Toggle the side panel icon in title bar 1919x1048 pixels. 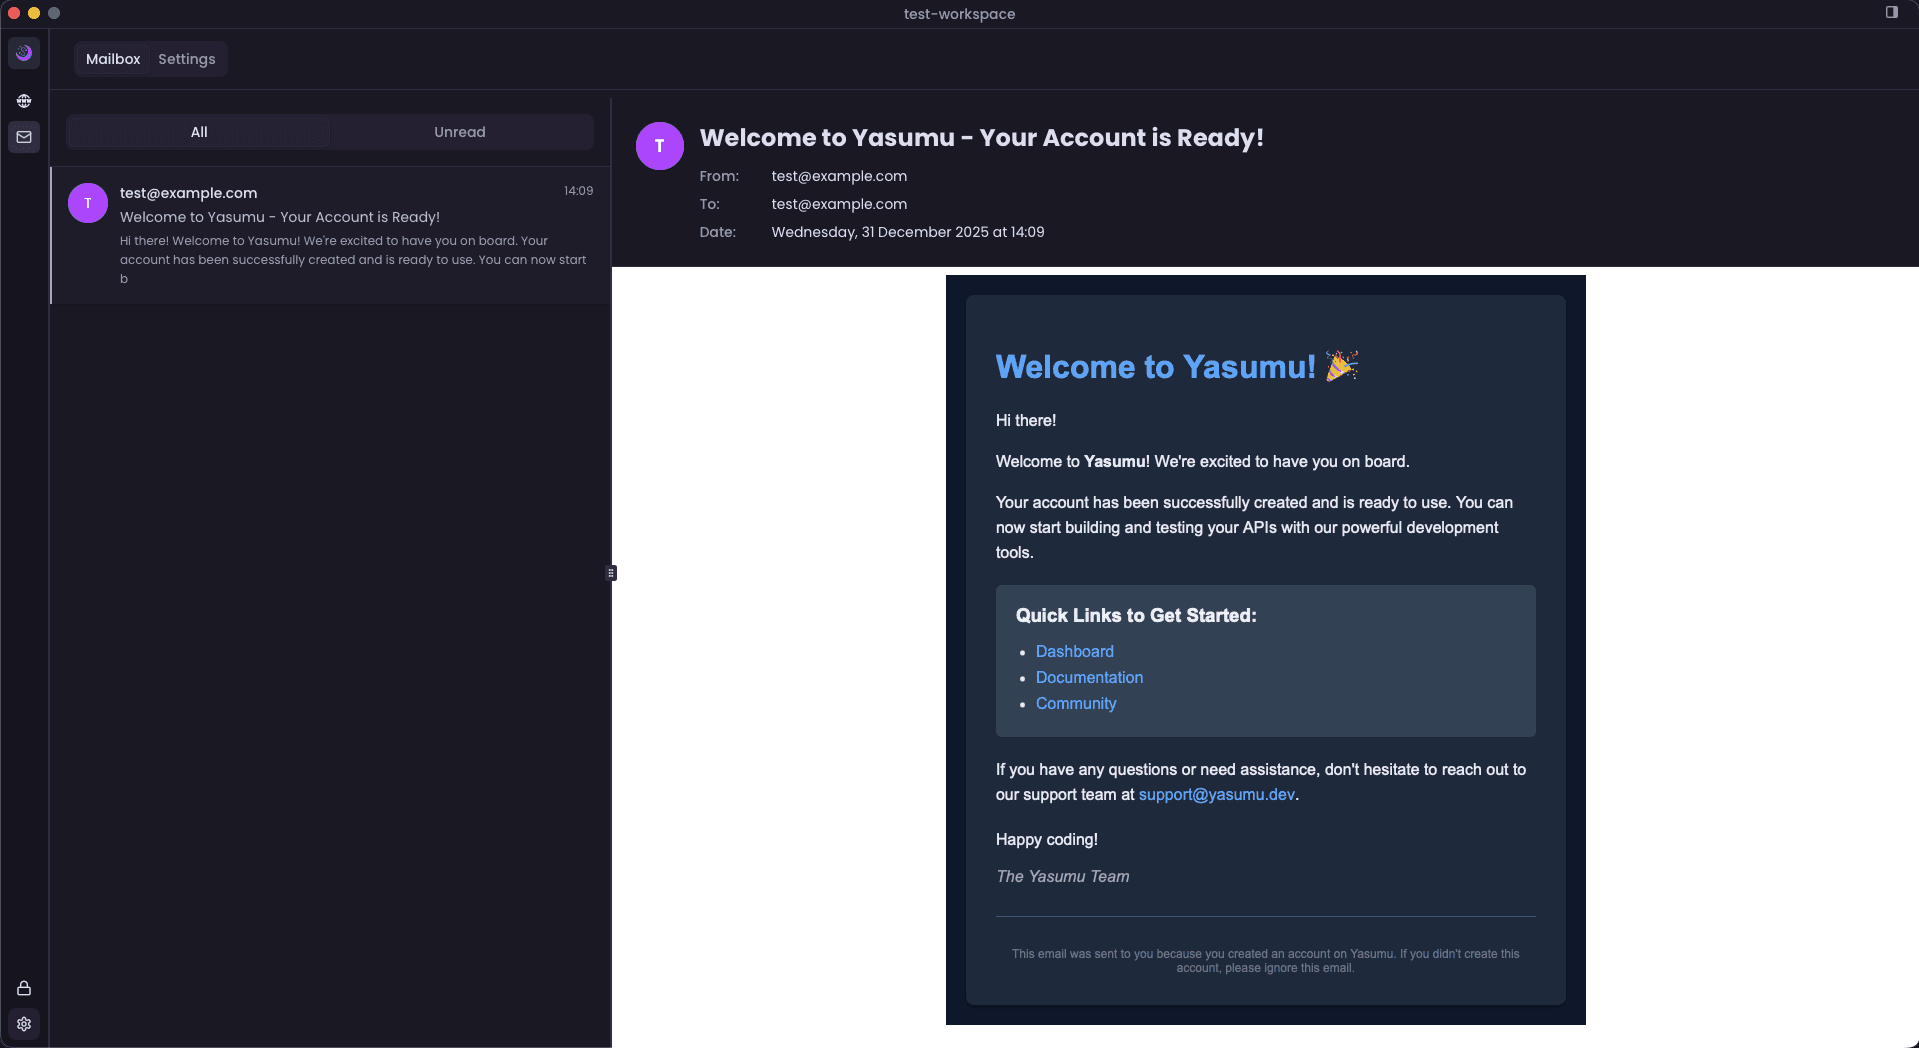1891,13
